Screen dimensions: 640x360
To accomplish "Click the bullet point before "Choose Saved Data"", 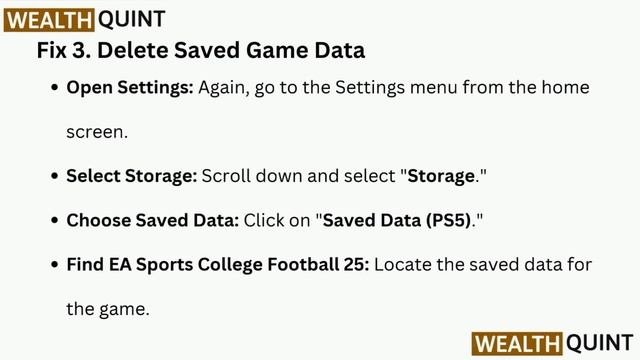I will pyautogui.click(x=55, y=220).
